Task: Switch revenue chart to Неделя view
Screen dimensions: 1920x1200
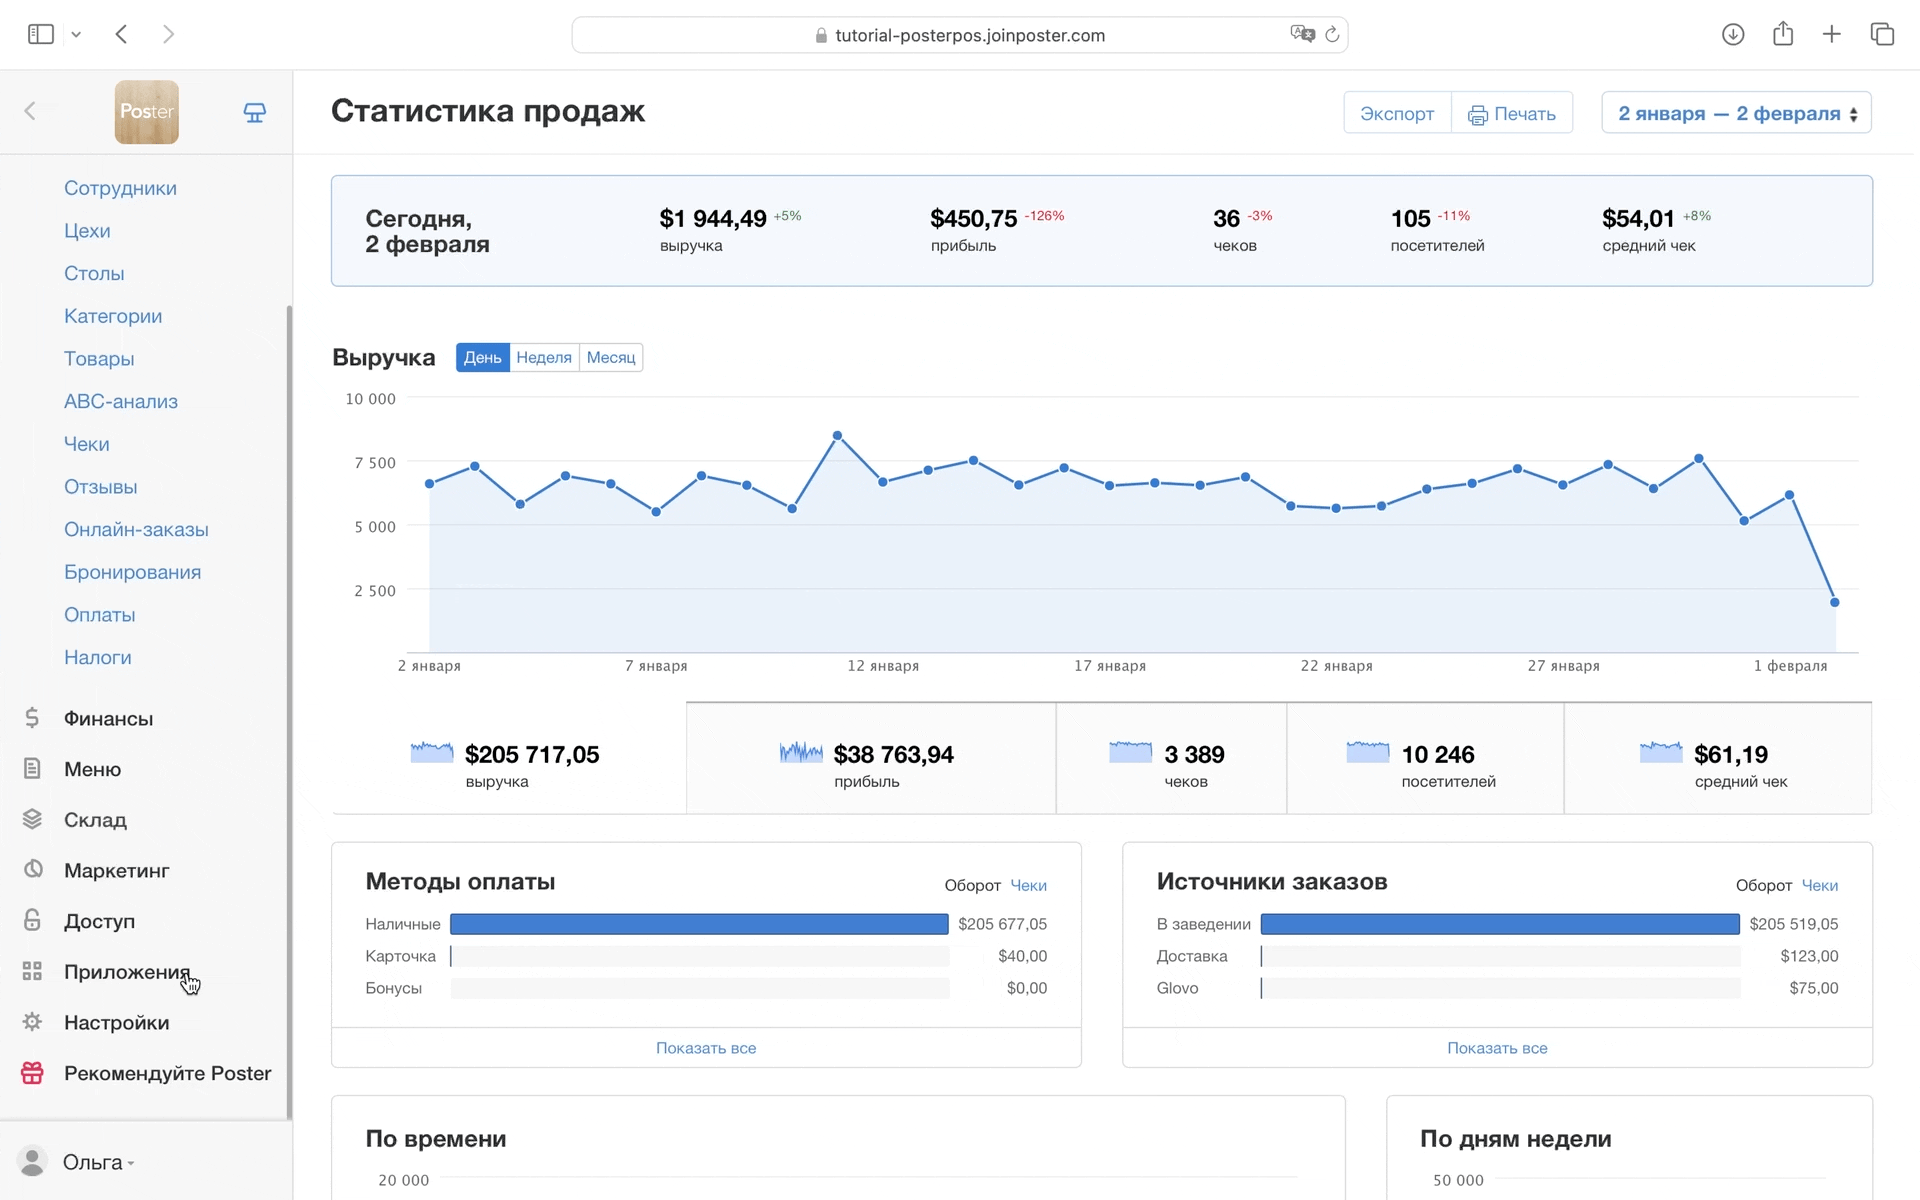Action: pyautogui.click(x=544, y=358)
